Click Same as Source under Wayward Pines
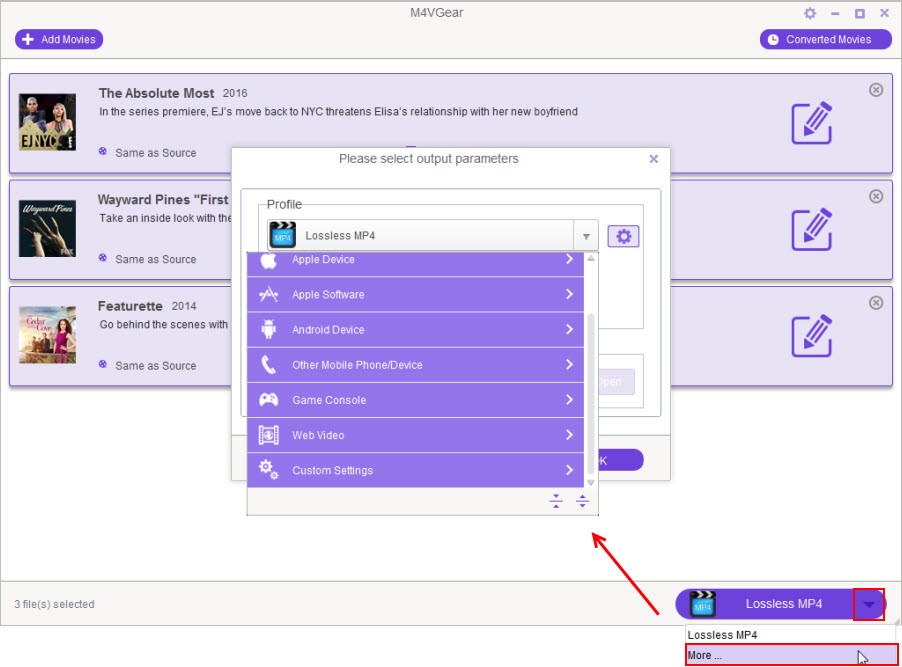Image resolution: width=902 pixels, height=667 pixels. [155, 260]
